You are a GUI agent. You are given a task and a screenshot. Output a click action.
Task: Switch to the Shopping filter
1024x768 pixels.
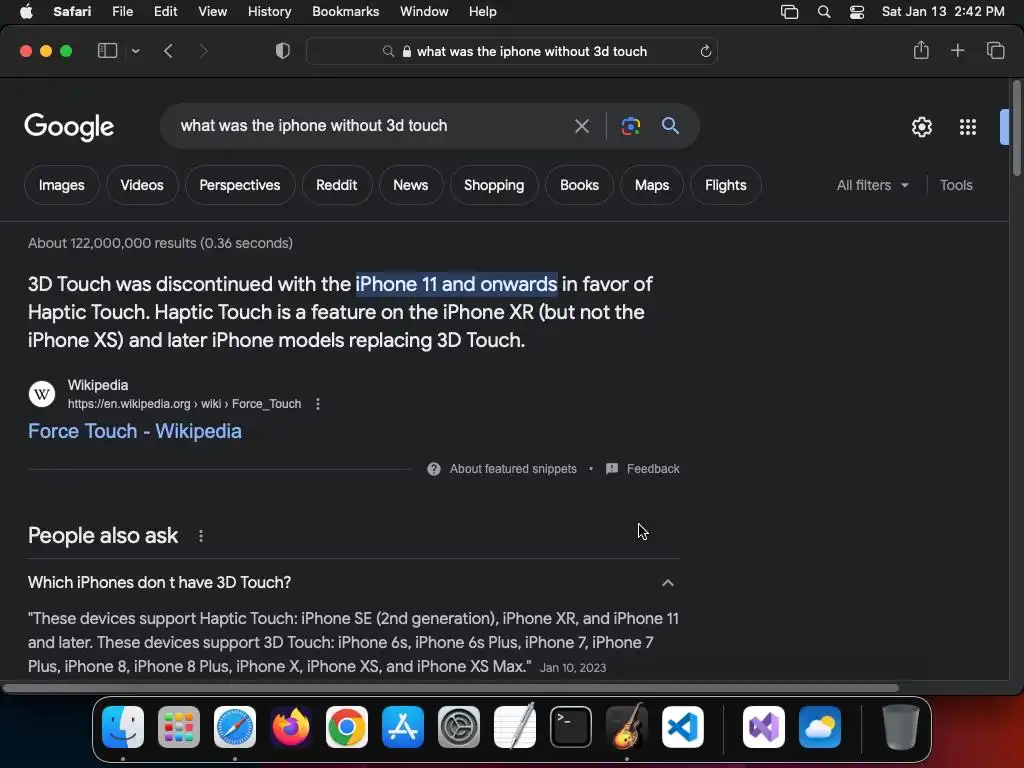494,185
